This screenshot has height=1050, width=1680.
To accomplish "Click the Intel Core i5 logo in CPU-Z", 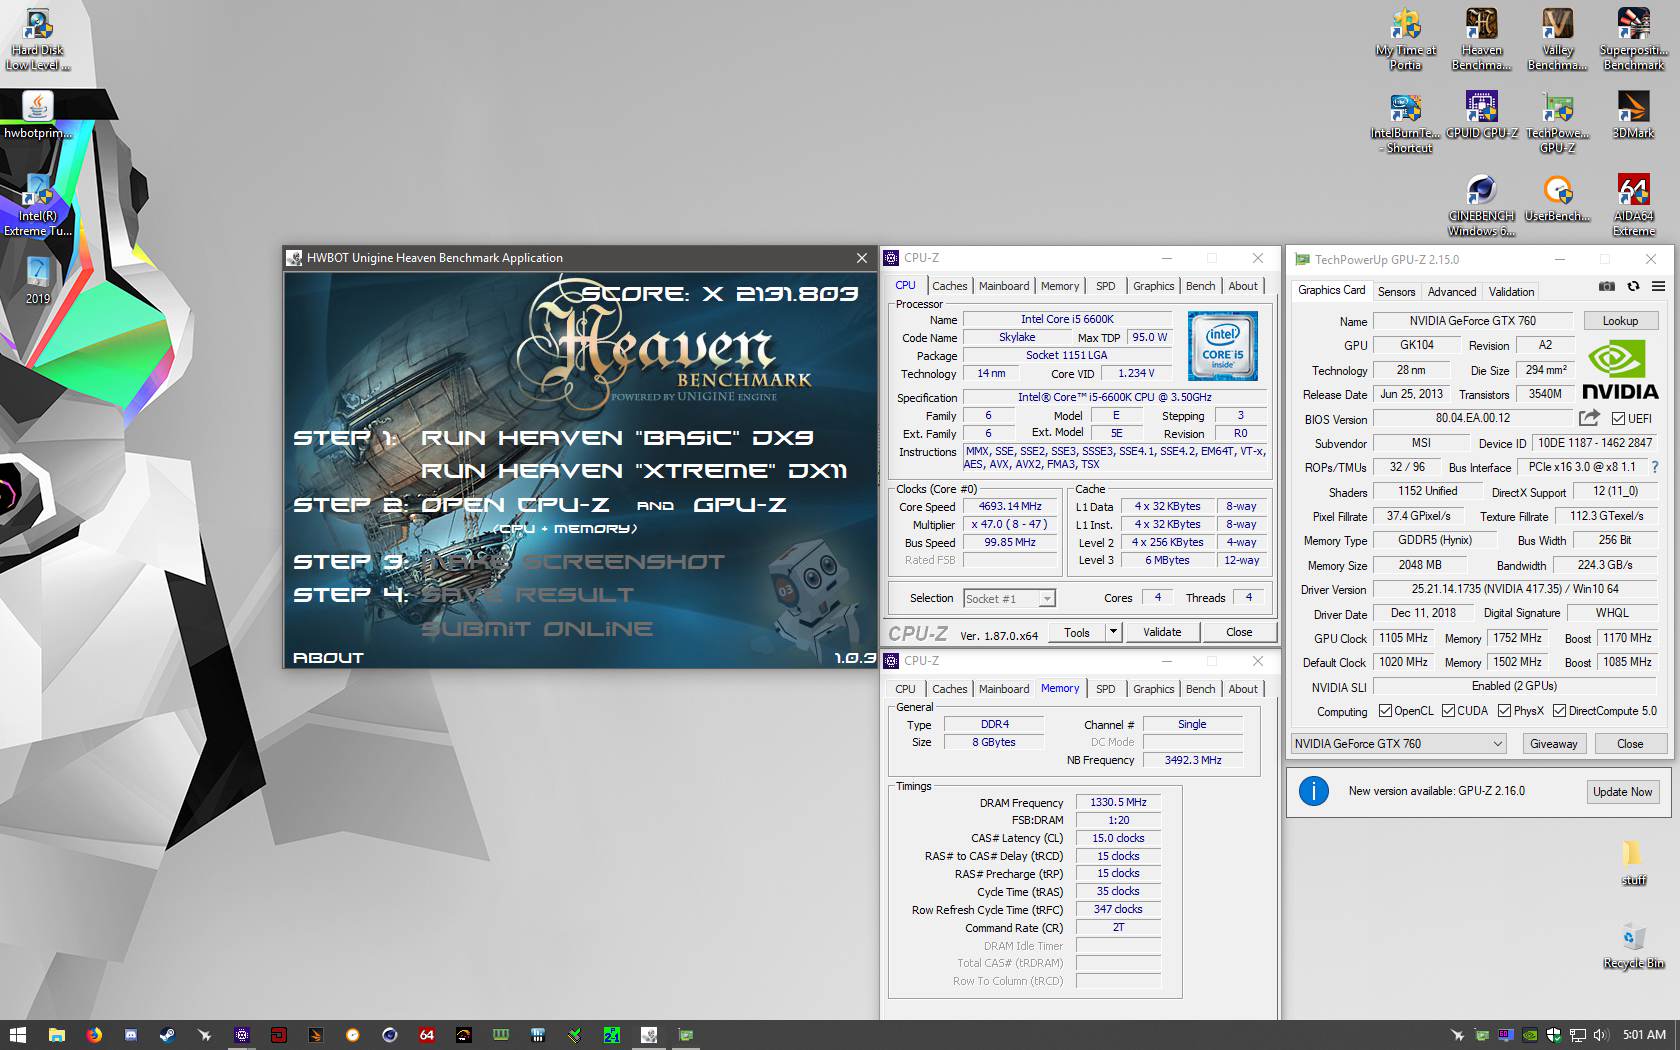I will (1222, 346).
